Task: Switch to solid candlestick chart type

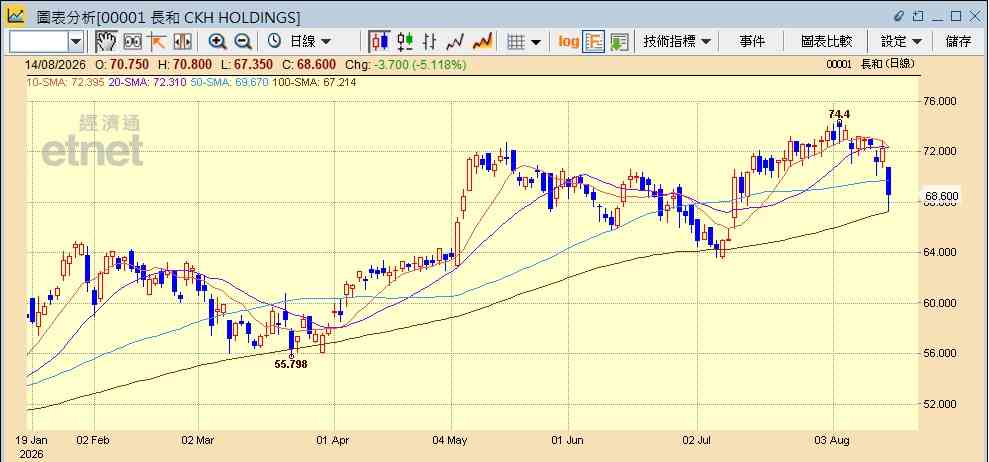Action: (x=379, y=42)
